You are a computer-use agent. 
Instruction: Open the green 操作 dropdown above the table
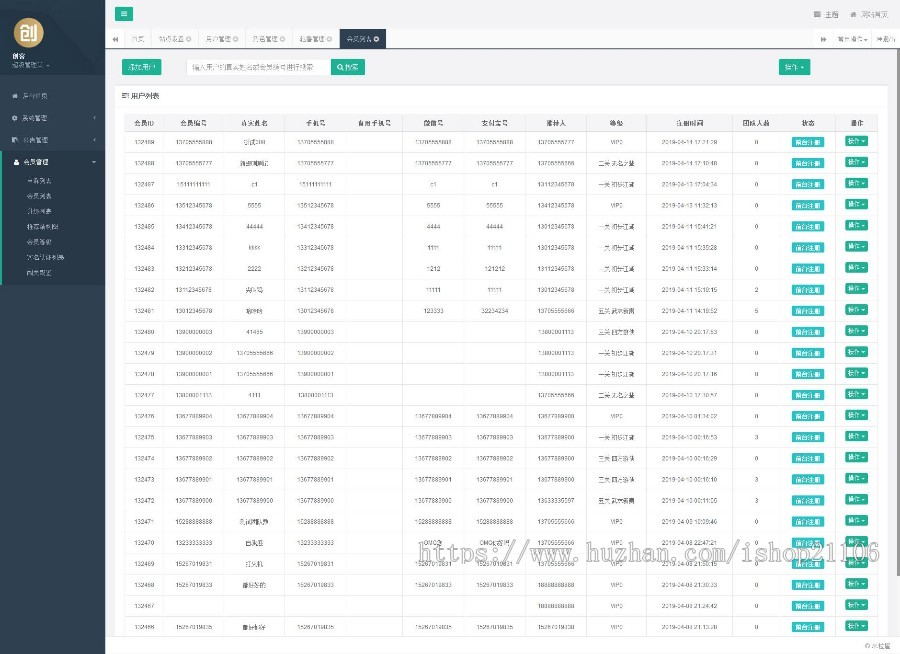click(x=794, y=67)
